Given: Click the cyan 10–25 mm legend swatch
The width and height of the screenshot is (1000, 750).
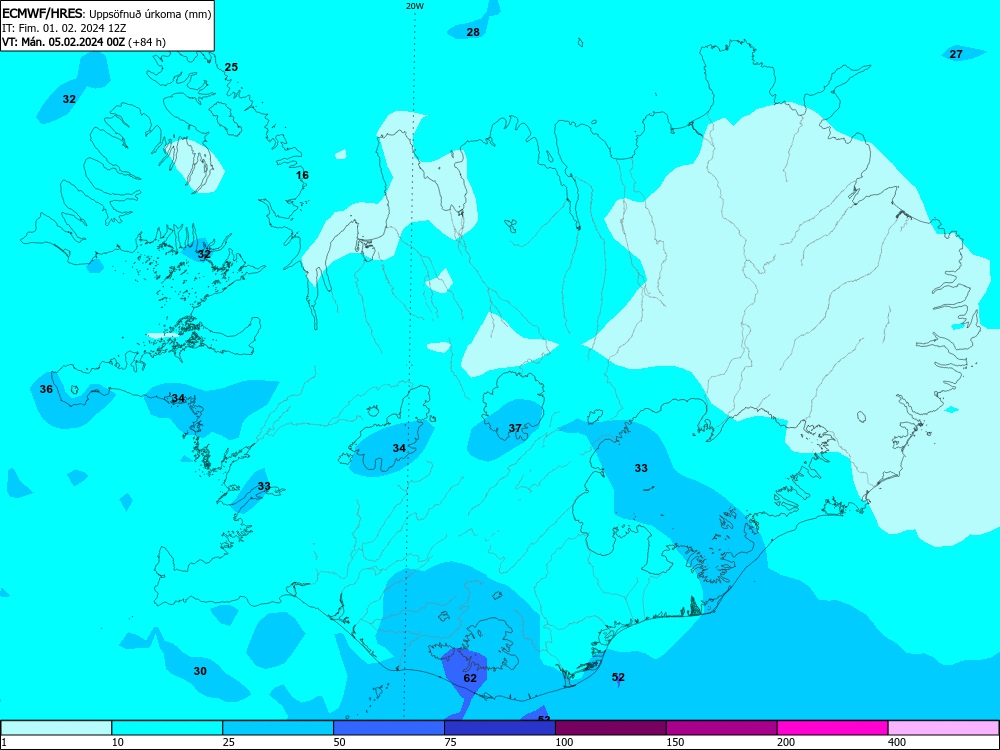Looking at the screenshot, I should coord(167,728).
